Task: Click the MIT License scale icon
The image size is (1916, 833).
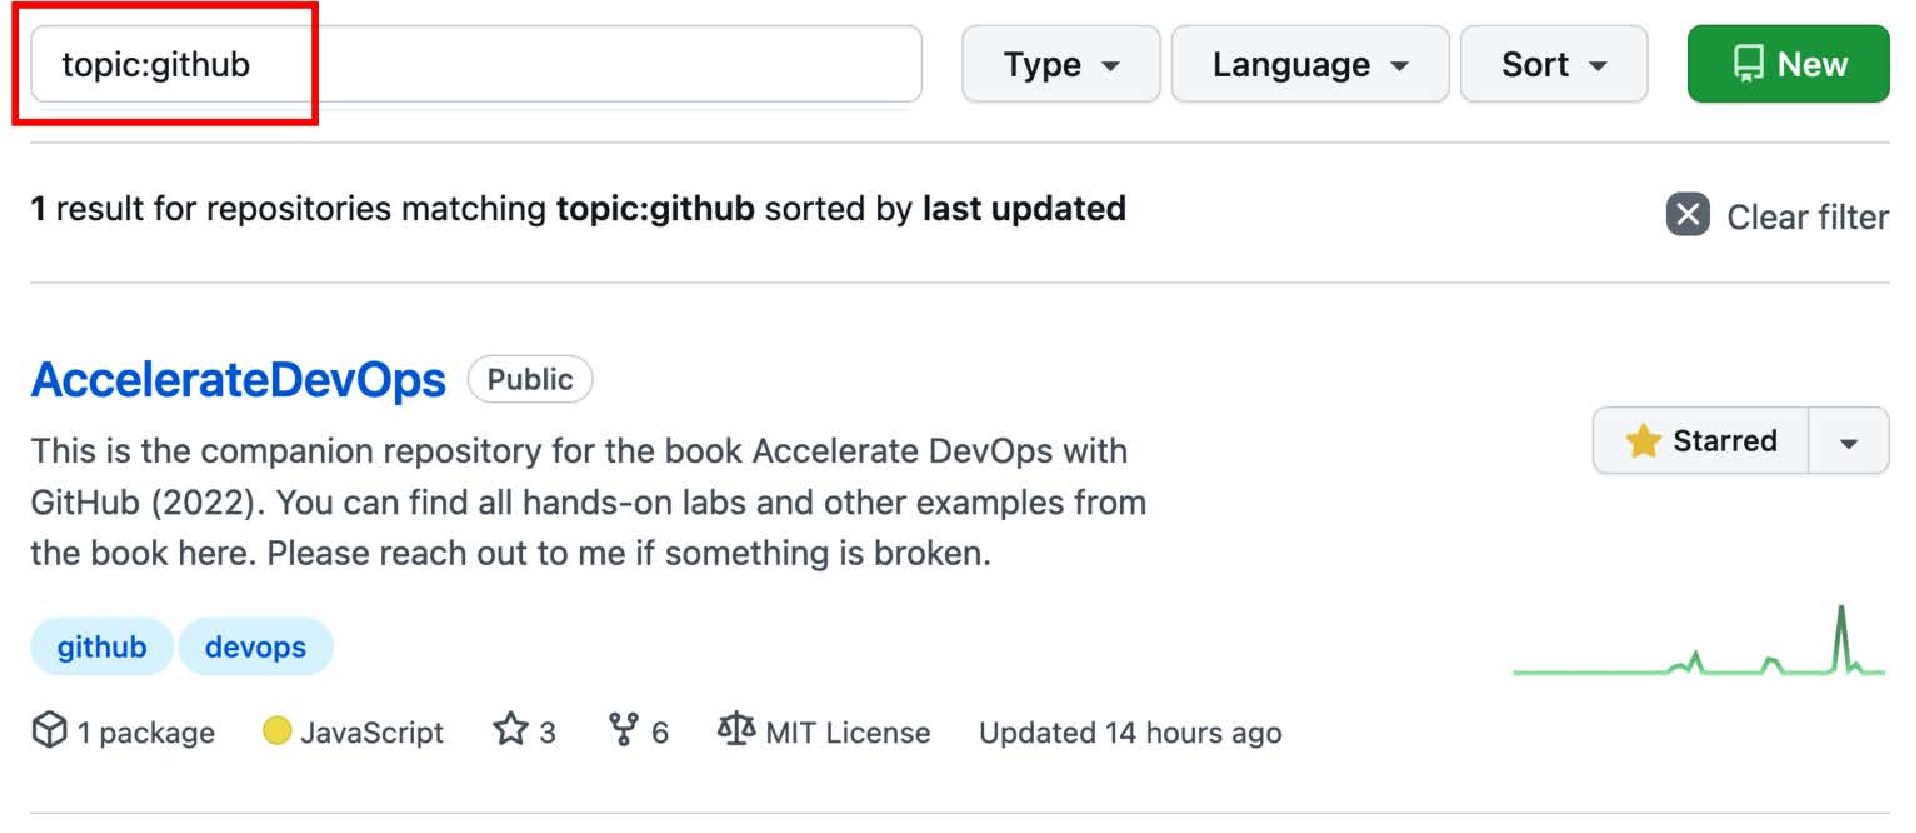Action: 736,729
